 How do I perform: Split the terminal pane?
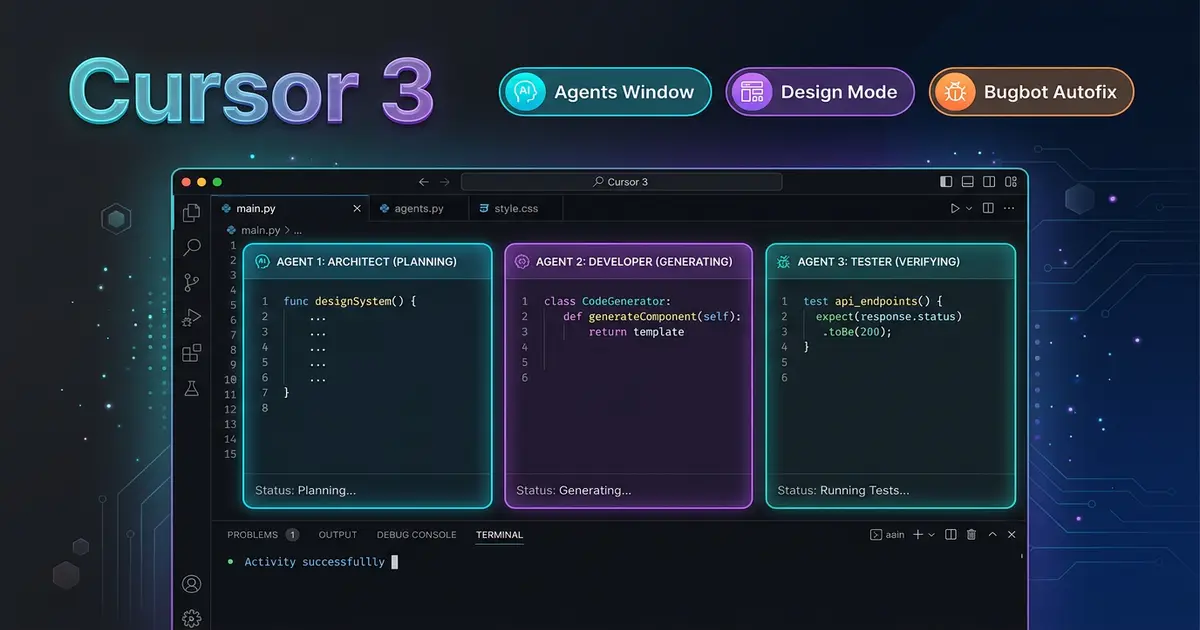[951, 535]
